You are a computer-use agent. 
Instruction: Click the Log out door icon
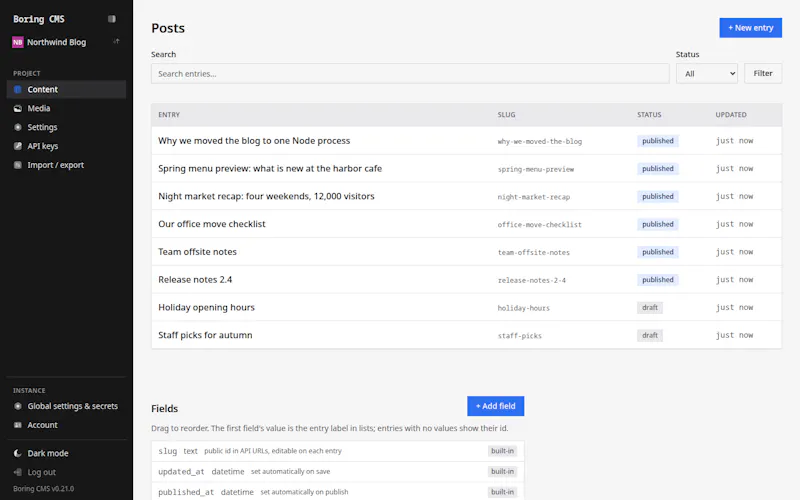click(x=18, y=472)
